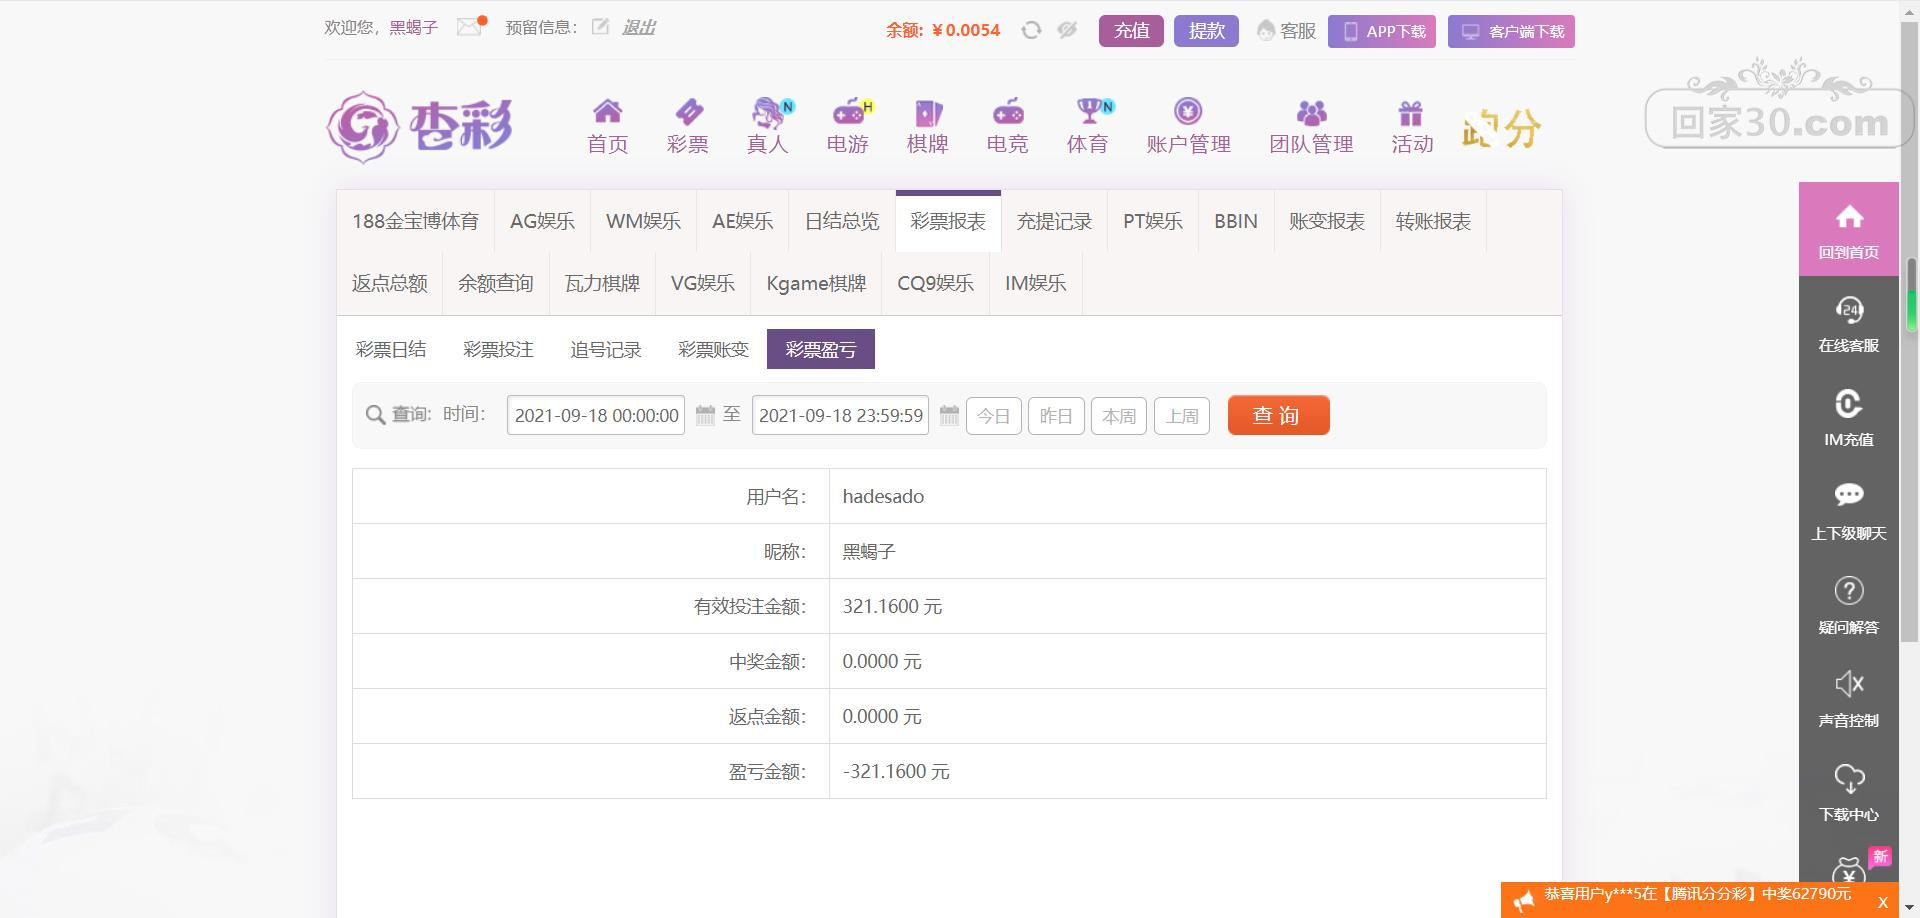Click APP下载 button

click(1382, 31)
